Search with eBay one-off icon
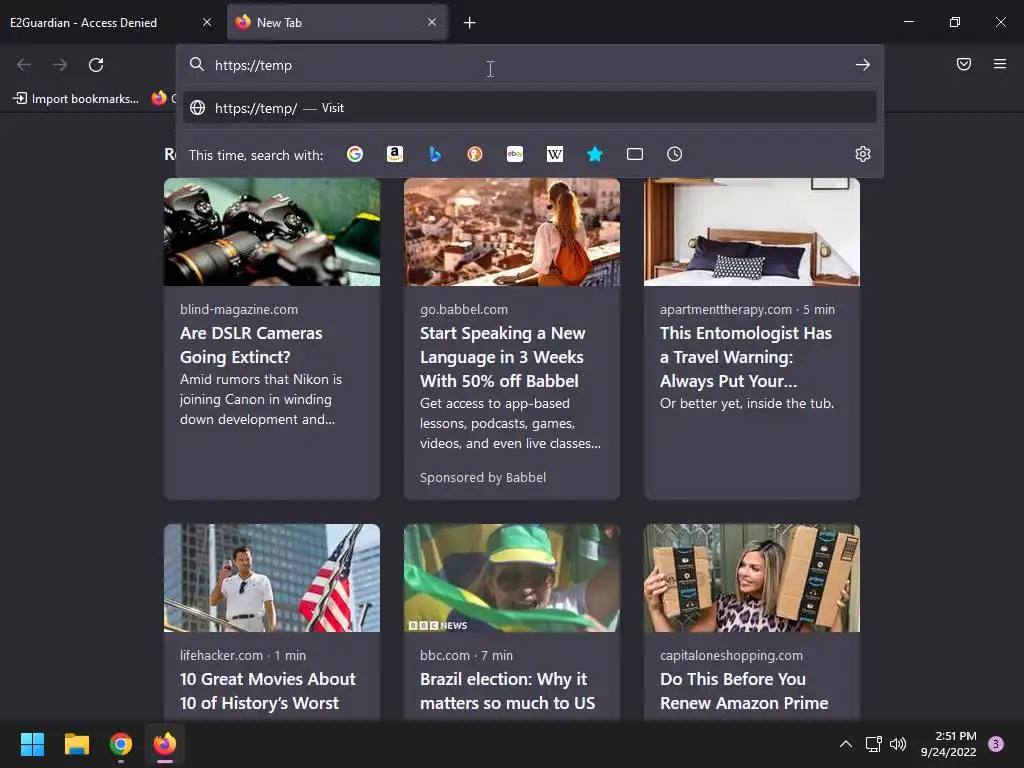 (x=515, y=154)
